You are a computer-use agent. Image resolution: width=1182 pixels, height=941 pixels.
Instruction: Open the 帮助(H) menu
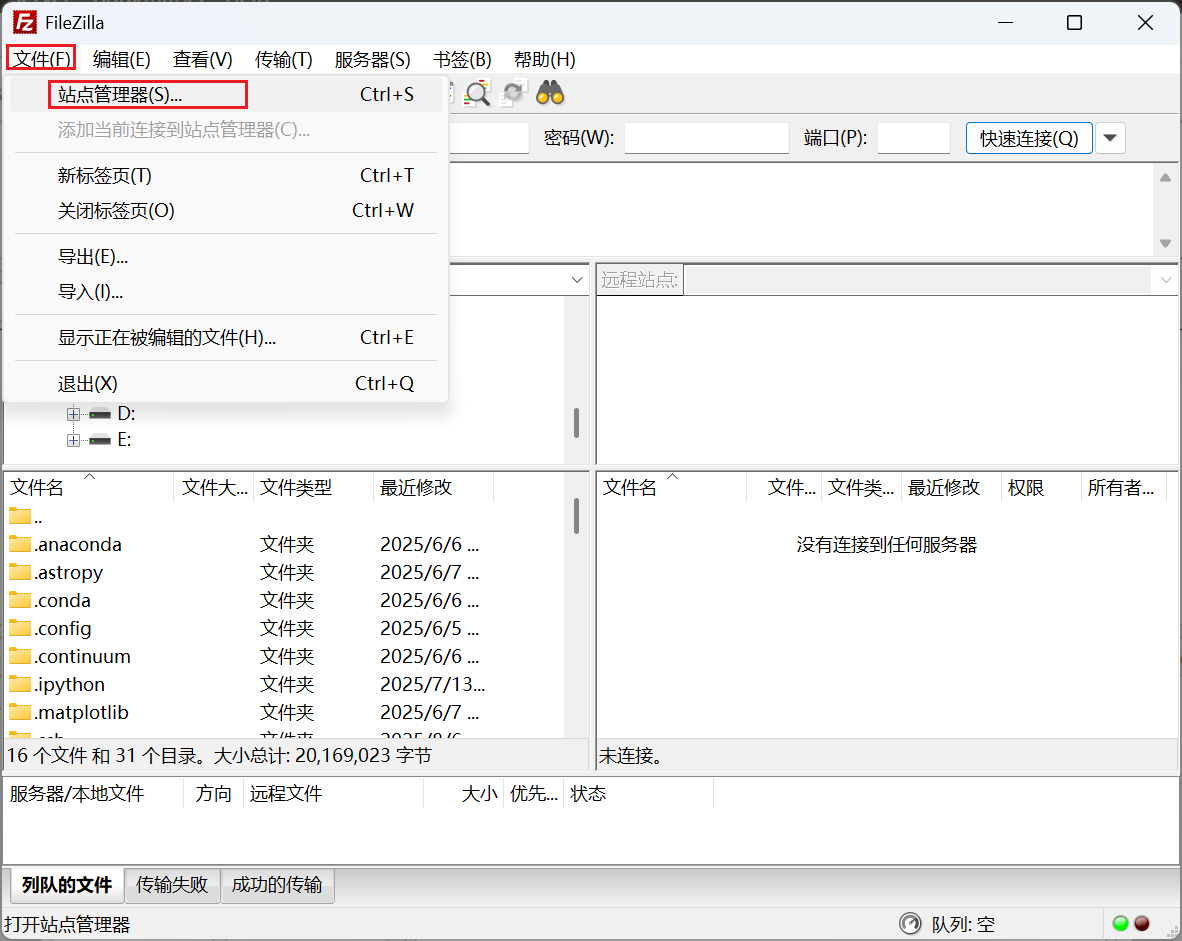pos(544,59)
